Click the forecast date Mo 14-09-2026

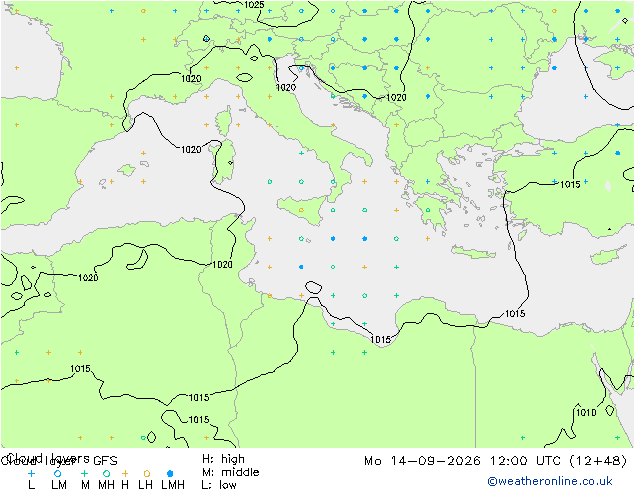(x=422, y=460)
